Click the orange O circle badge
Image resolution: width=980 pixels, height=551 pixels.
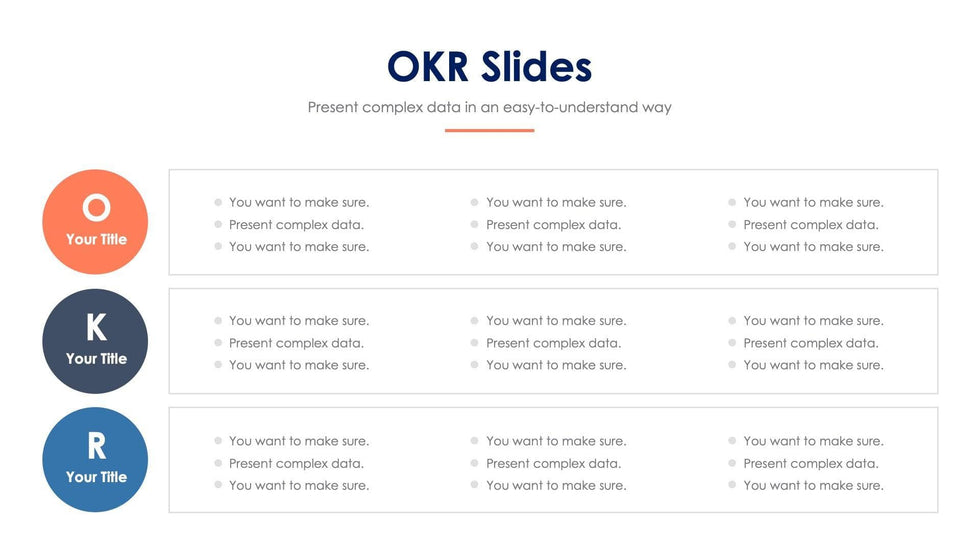95,222
